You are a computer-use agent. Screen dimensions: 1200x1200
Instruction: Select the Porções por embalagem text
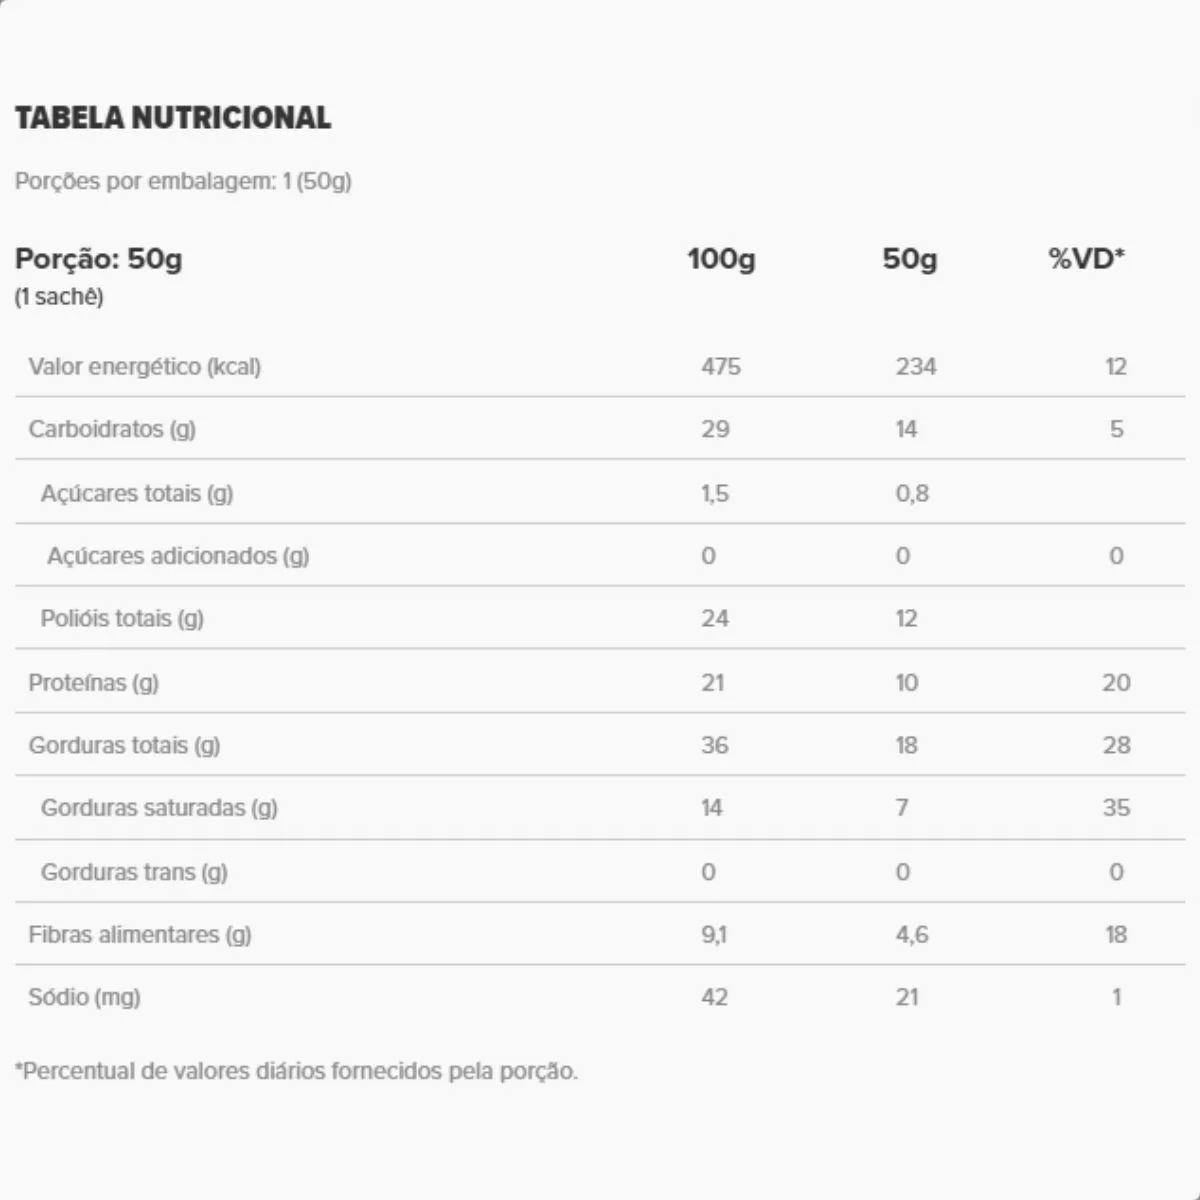(x=183, y=181)
